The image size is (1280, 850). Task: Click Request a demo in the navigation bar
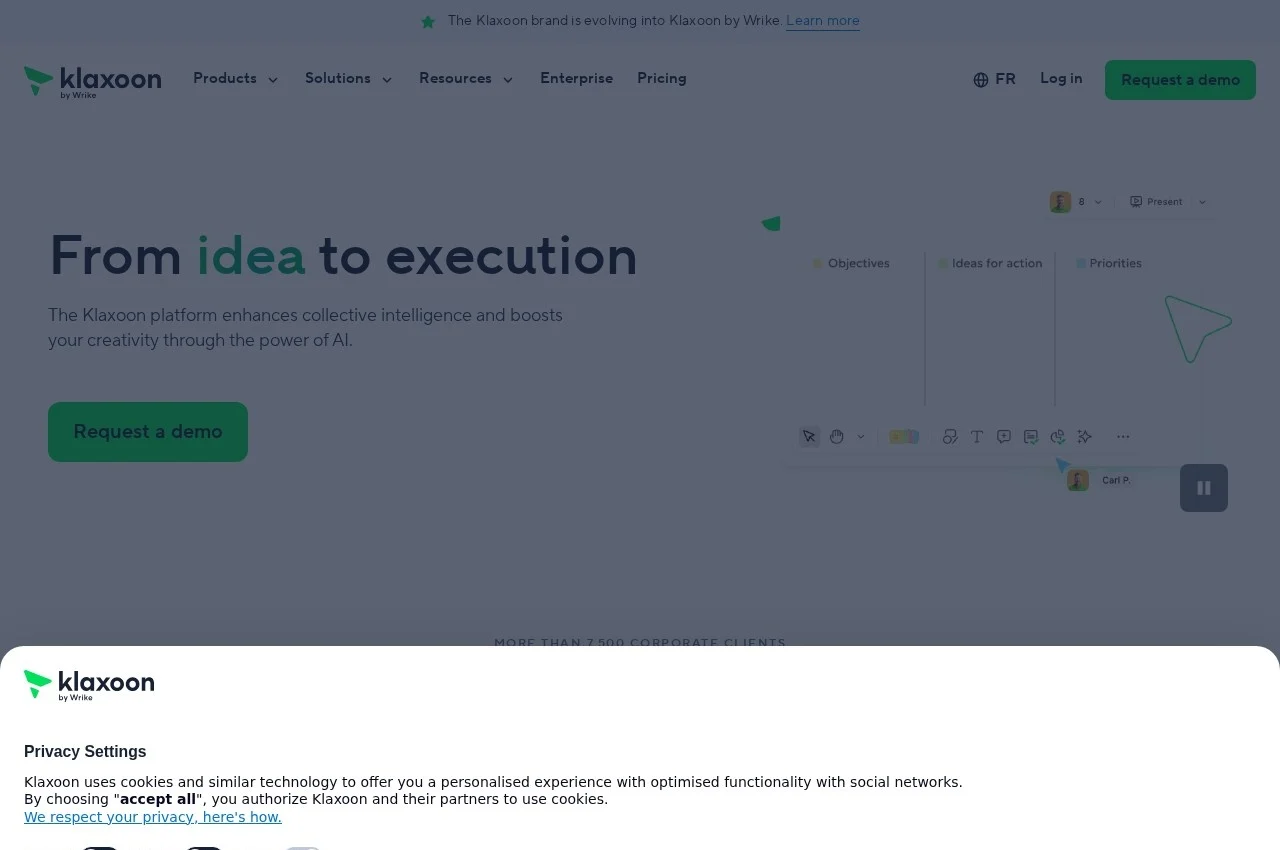coord(1180,80)
